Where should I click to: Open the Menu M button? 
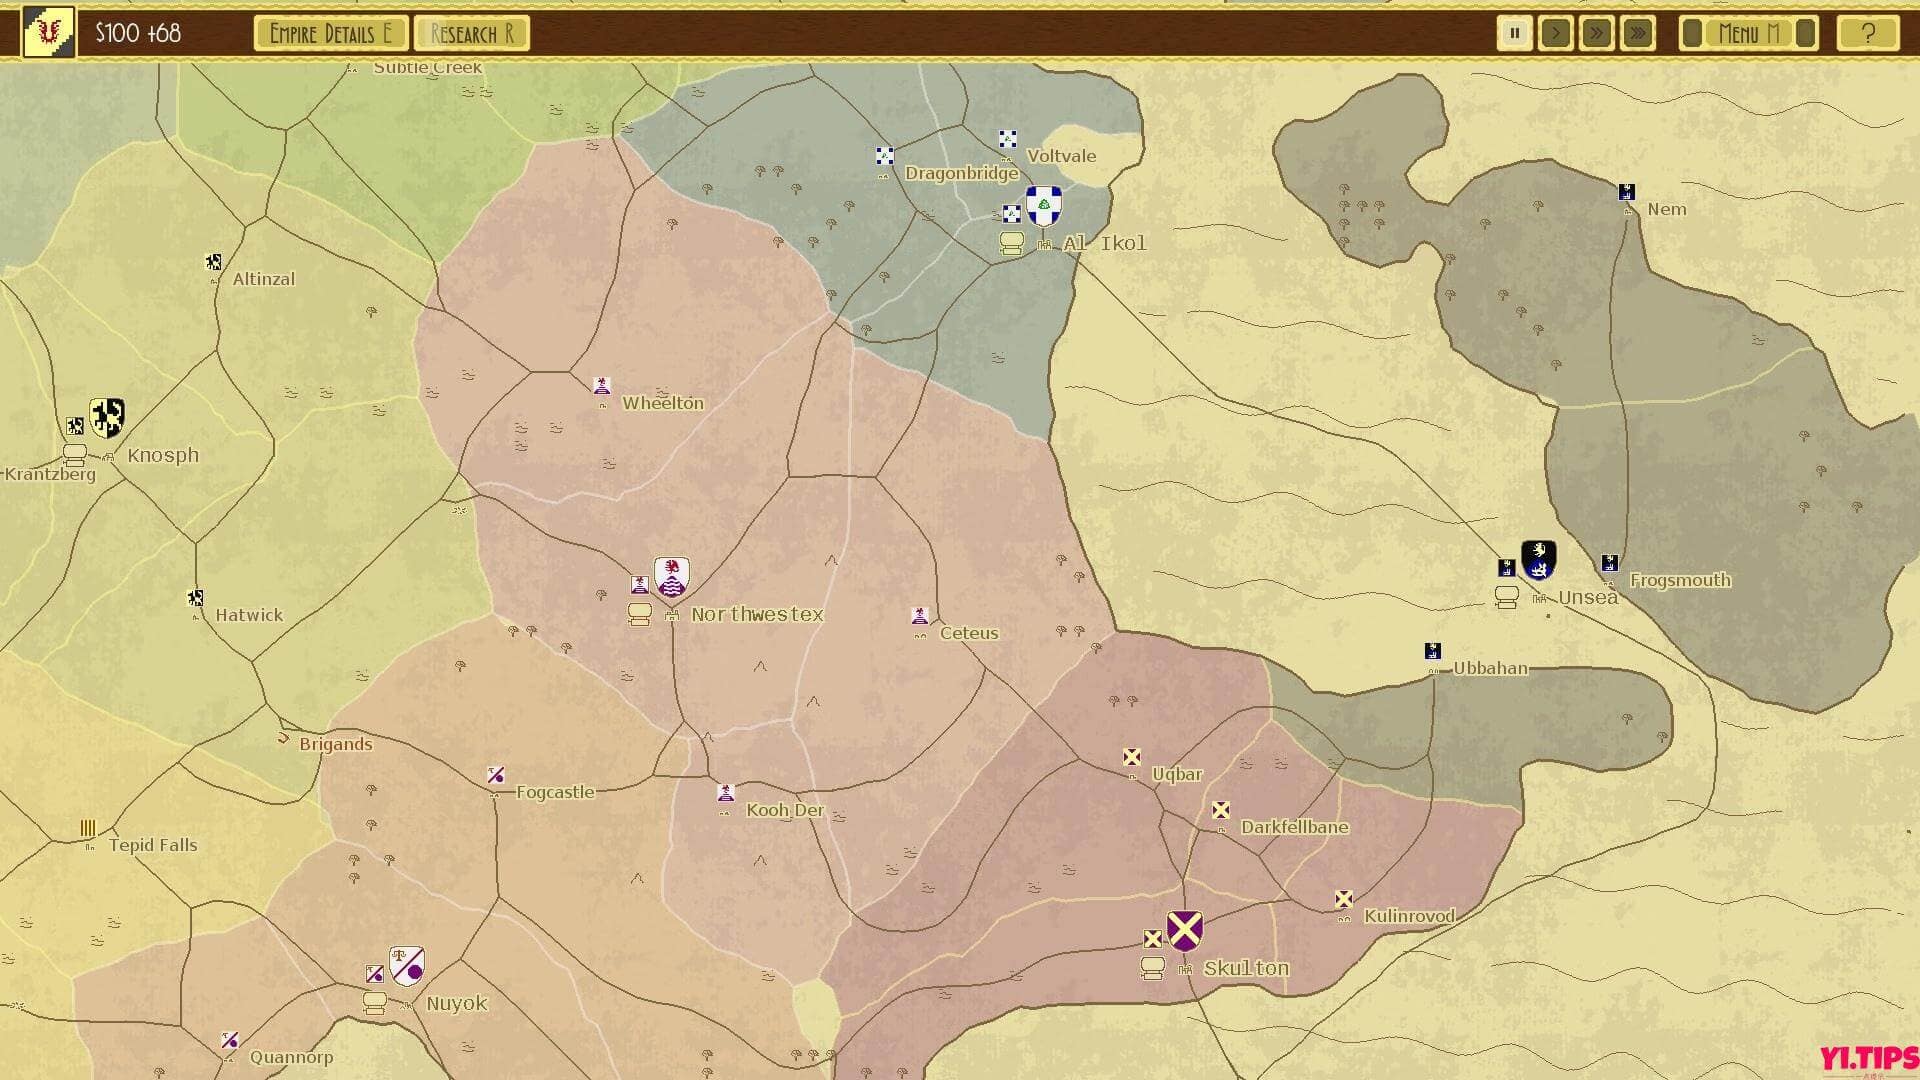tap(1748, 33)
